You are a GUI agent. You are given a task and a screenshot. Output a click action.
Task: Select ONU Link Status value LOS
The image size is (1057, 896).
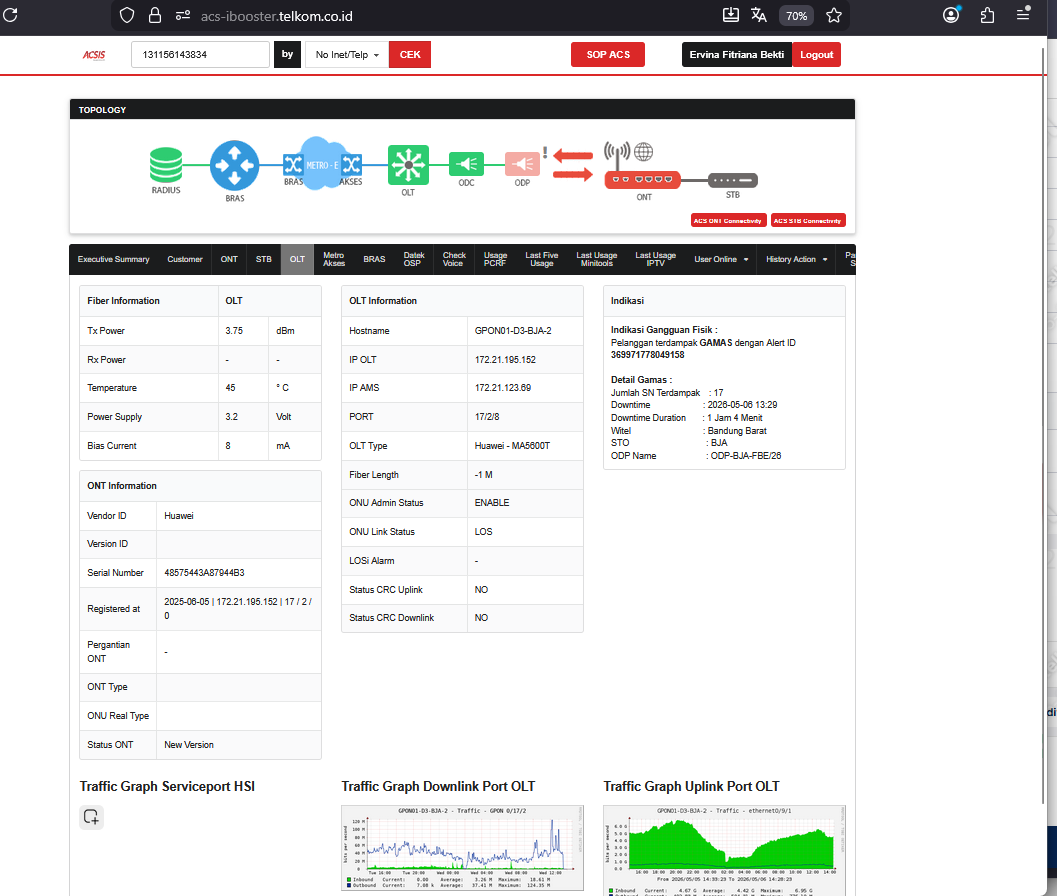pyautogui.click(x=483, y=532)
